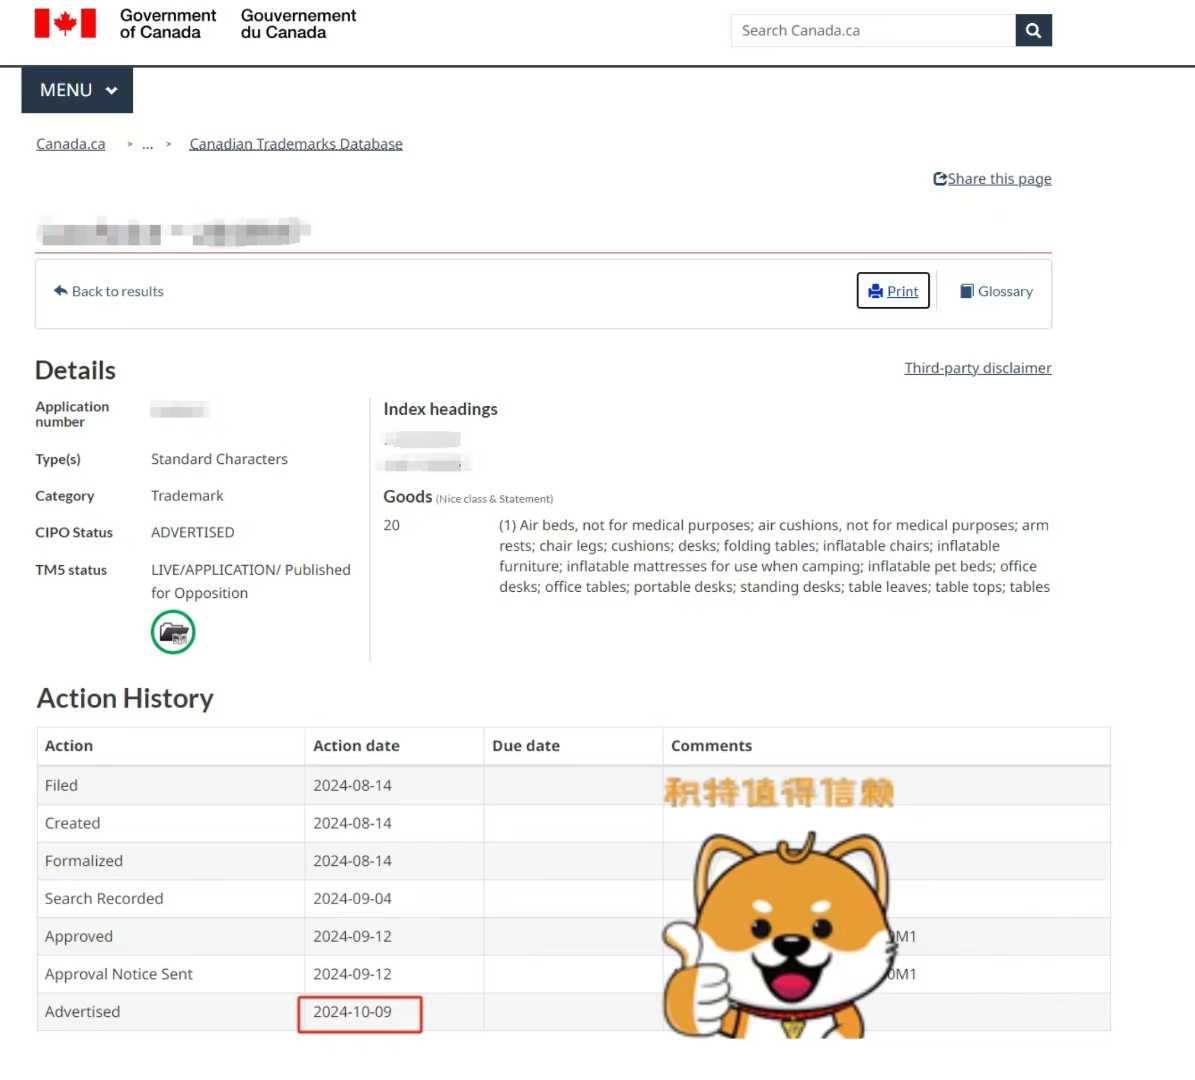
Task: Open Canadian Trademarks Database breadcrumb
Action: coord(296,144)
